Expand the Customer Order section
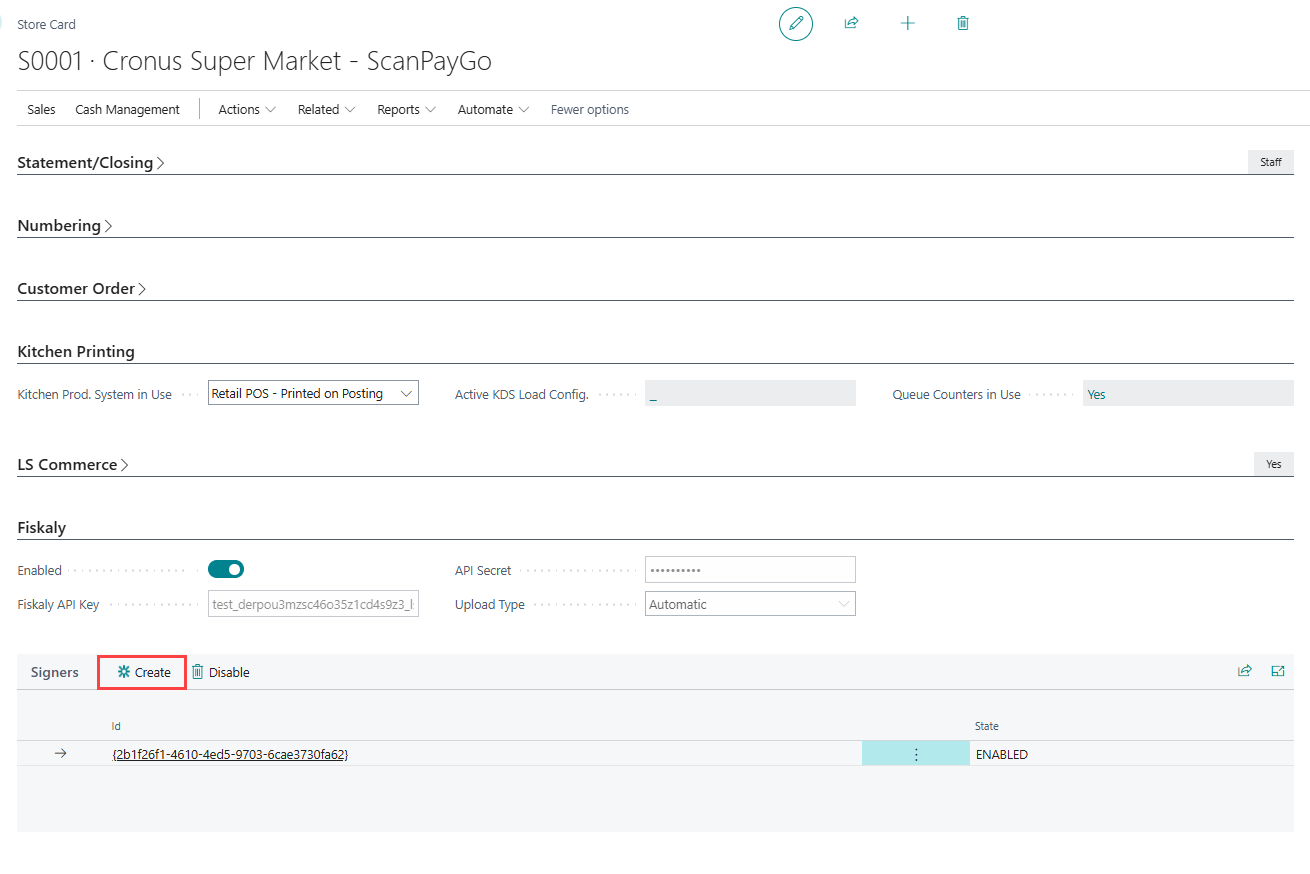The image size is (1310, 874). [x=81, y=289]
